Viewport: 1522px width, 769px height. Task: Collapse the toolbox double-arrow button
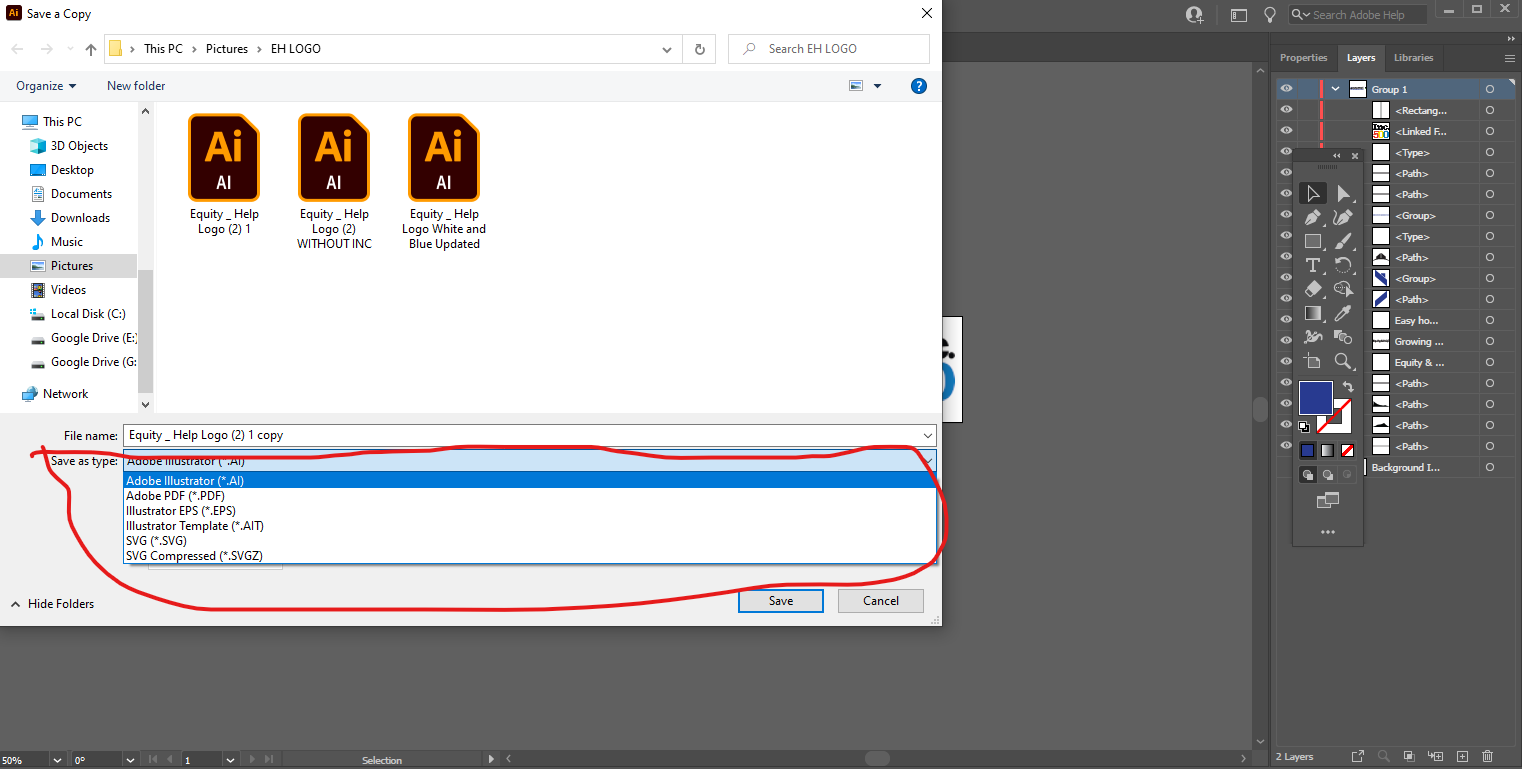click(x=1337, y=156)
